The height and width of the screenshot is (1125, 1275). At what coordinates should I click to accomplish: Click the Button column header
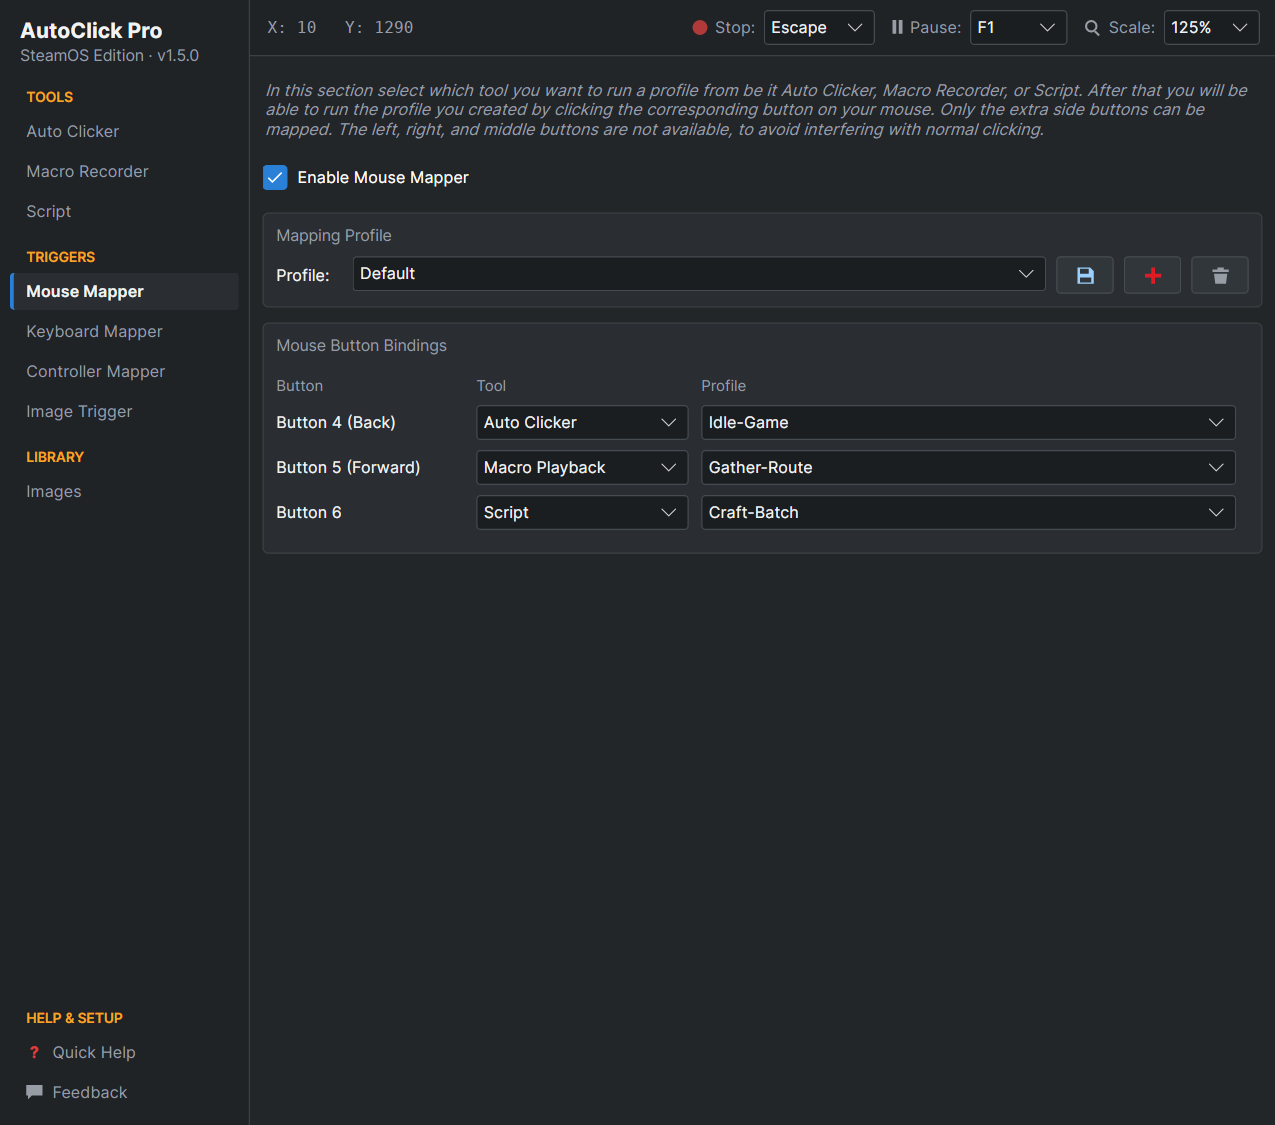point(300,385)
